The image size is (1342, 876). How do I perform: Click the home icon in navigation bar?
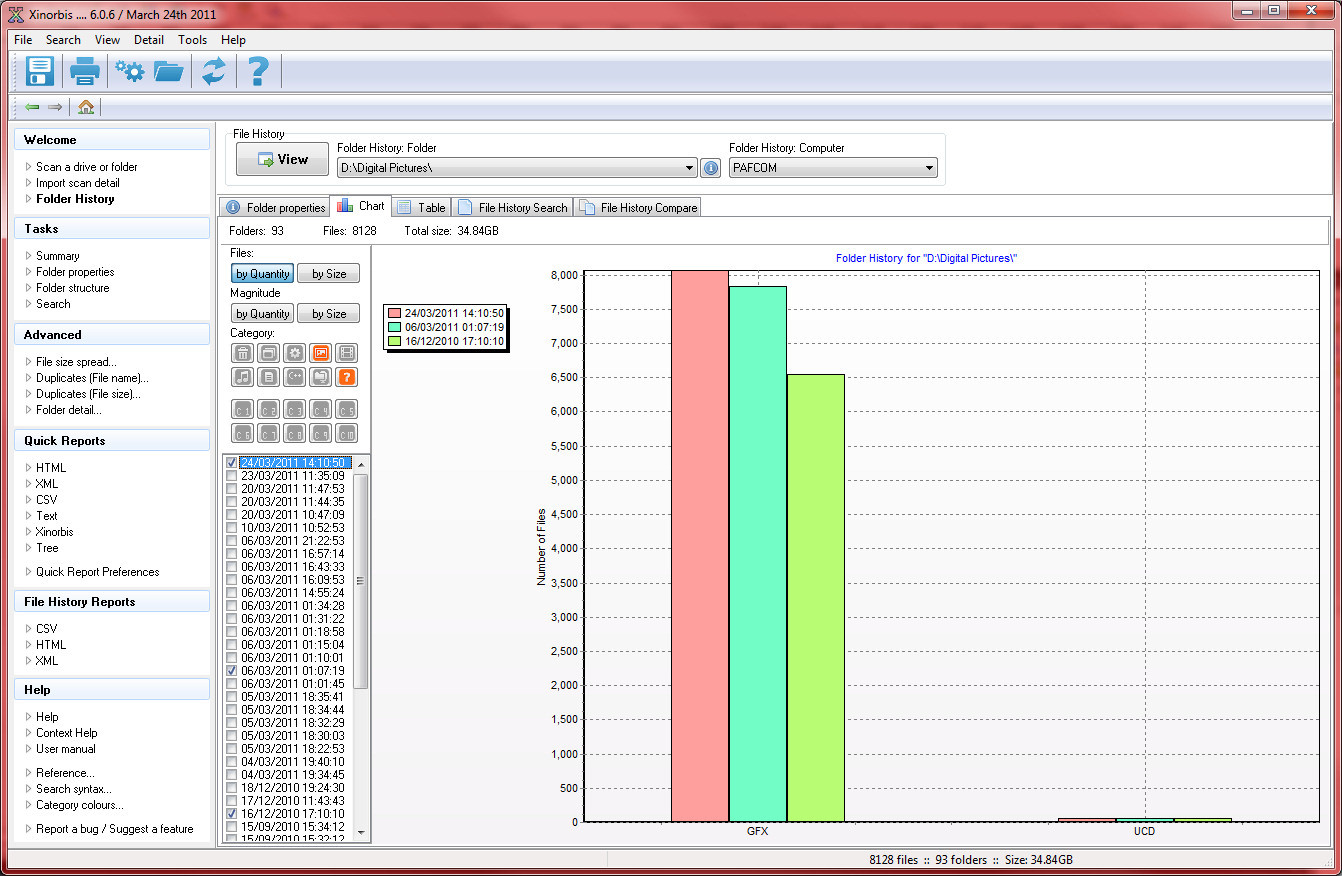[86, 107]
